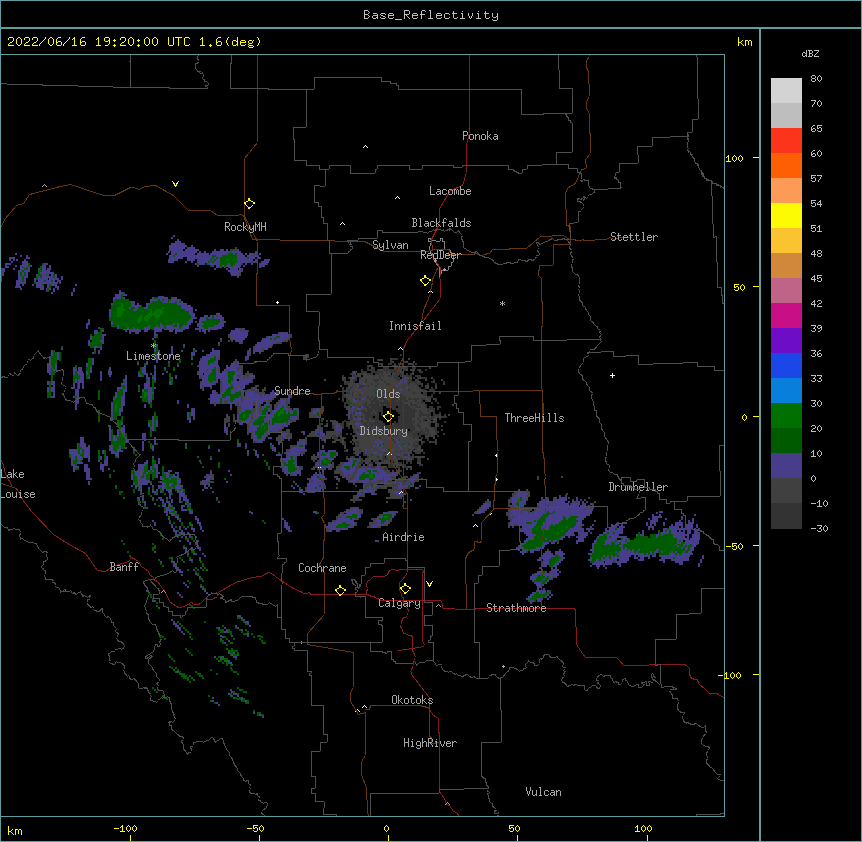Click the yellow V marker east of Calgary
The width and height of the screenshot is (862, 842).
(x=429, y=584)
